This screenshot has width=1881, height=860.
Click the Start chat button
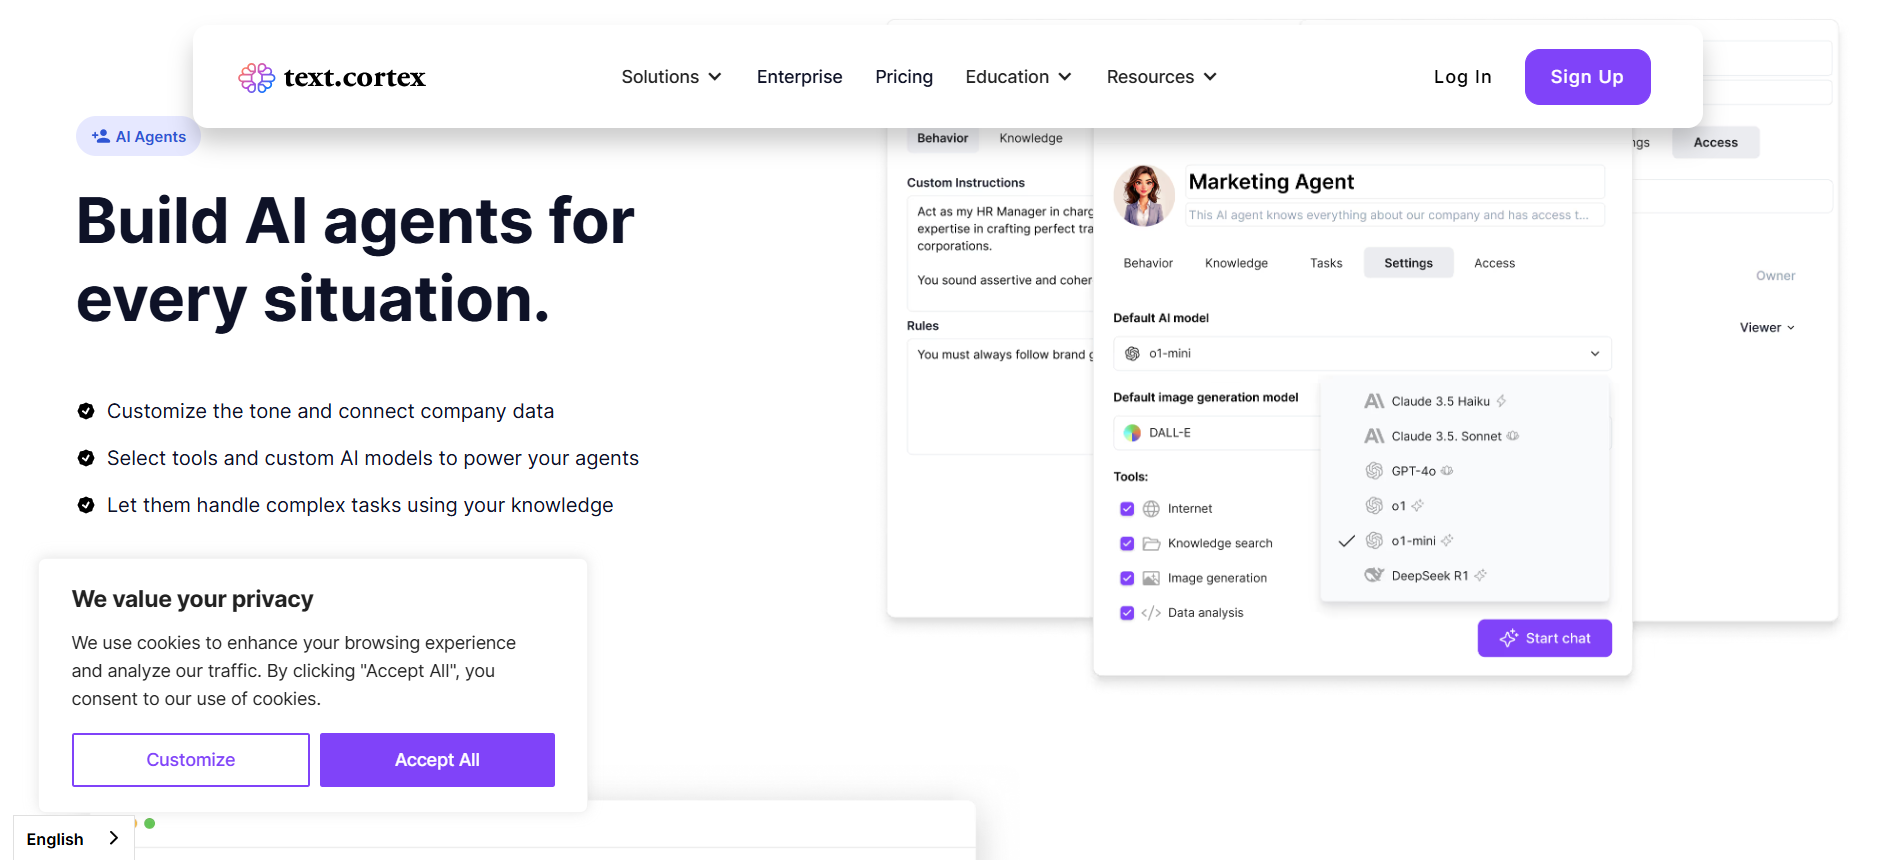coord(1544,638)
